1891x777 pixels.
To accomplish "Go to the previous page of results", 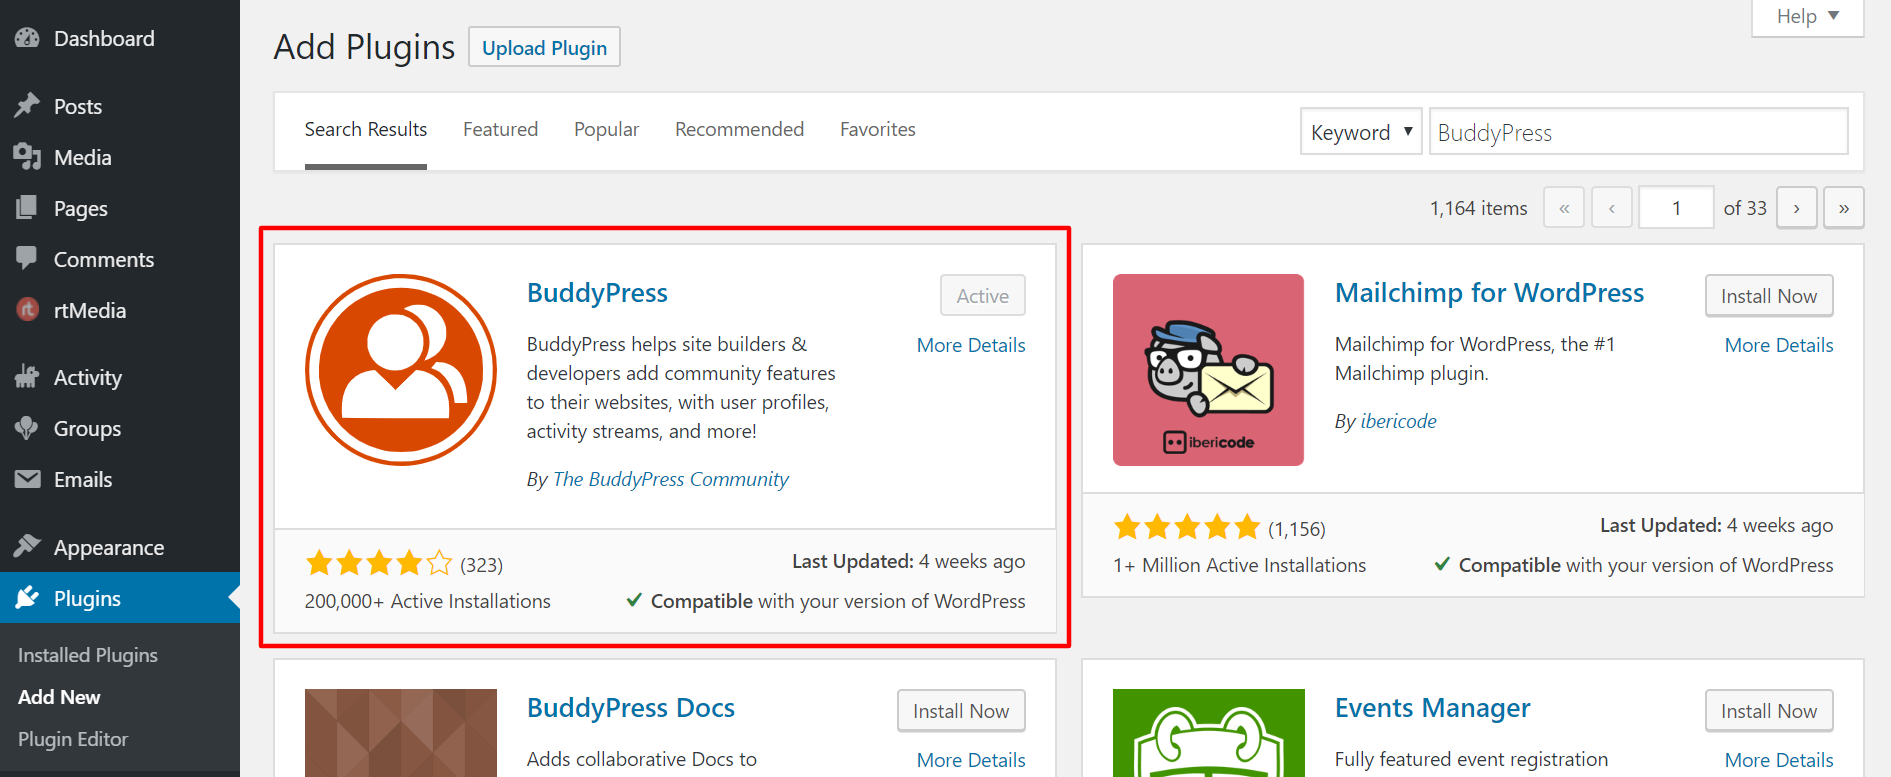I will 1612,208.
